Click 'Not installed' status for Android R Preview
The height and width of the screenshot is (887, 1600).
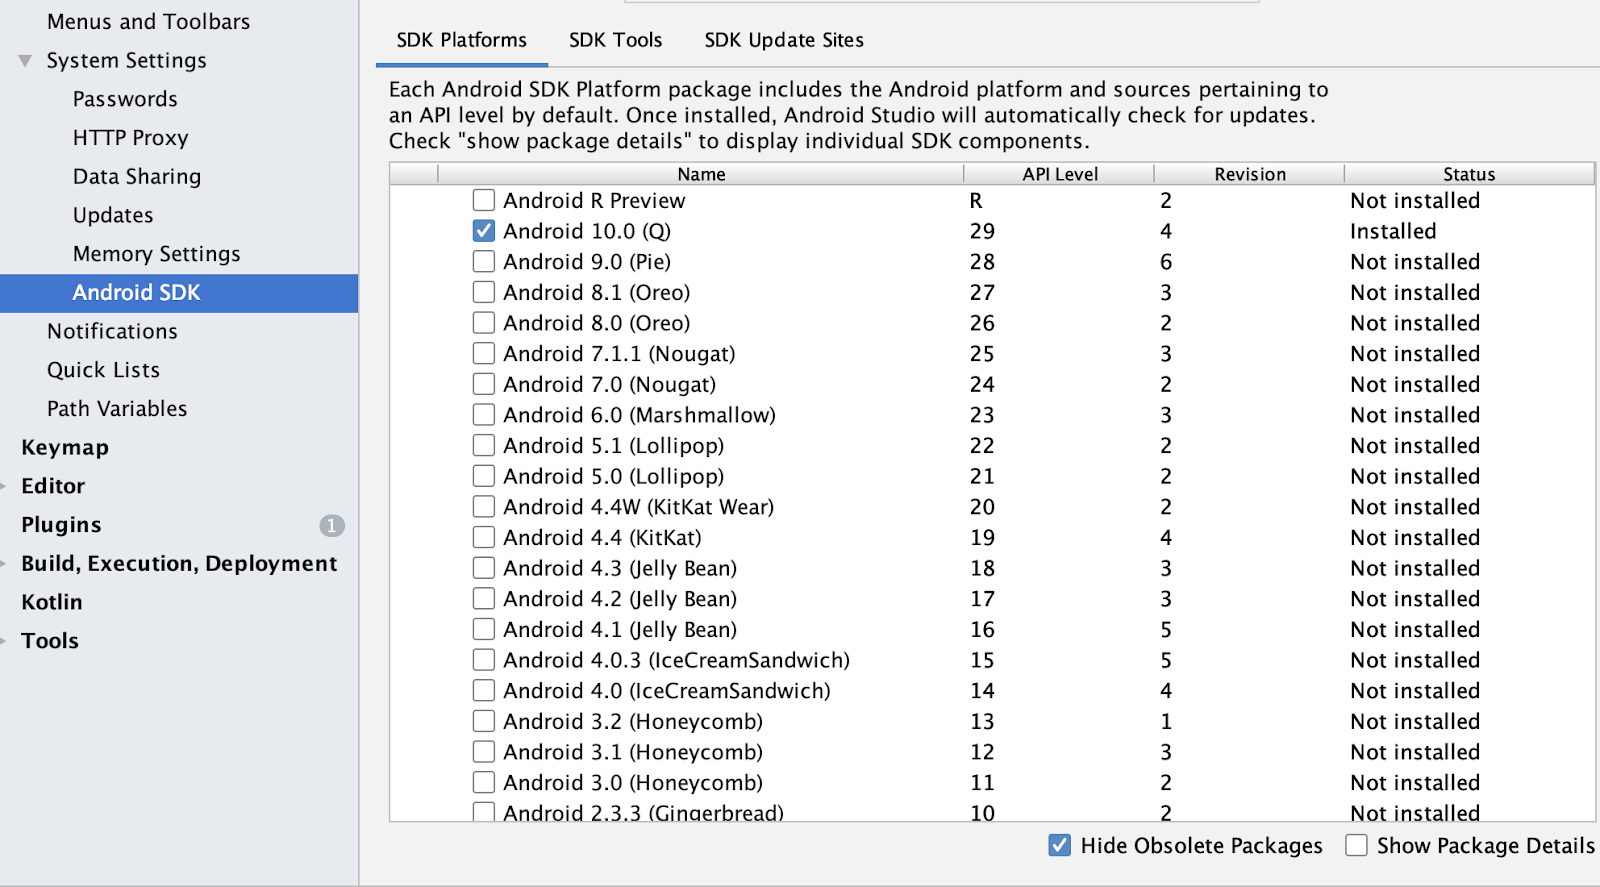(1415, 201)
